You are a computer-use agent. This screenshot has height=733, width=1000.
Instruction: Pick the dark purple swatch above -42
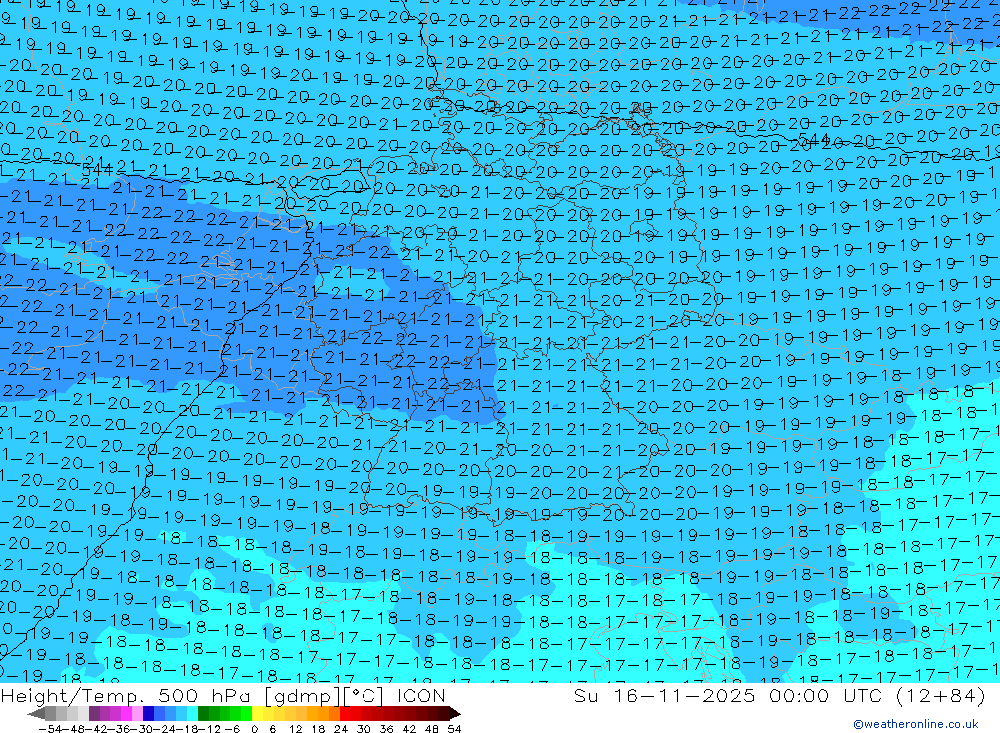point(94,713)
